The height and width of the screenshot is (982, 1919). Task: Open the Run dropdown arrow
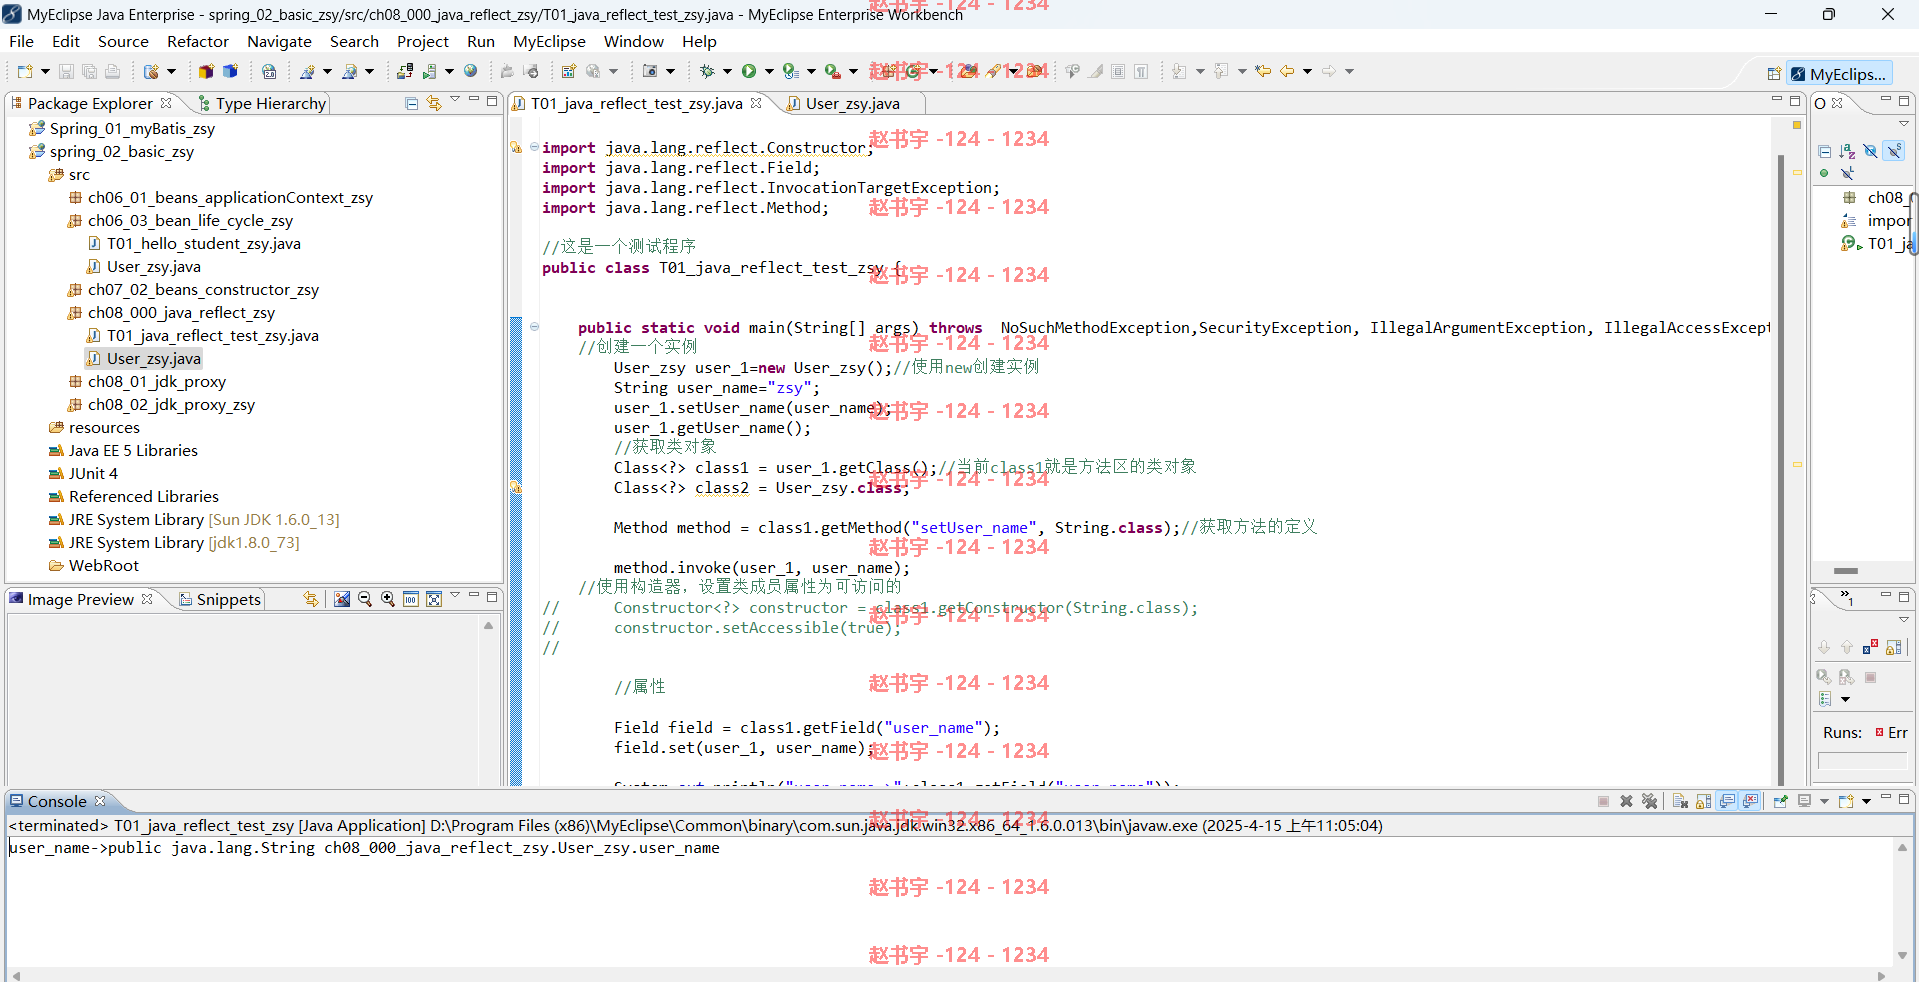pyautogui.click(x=769, y=71)
